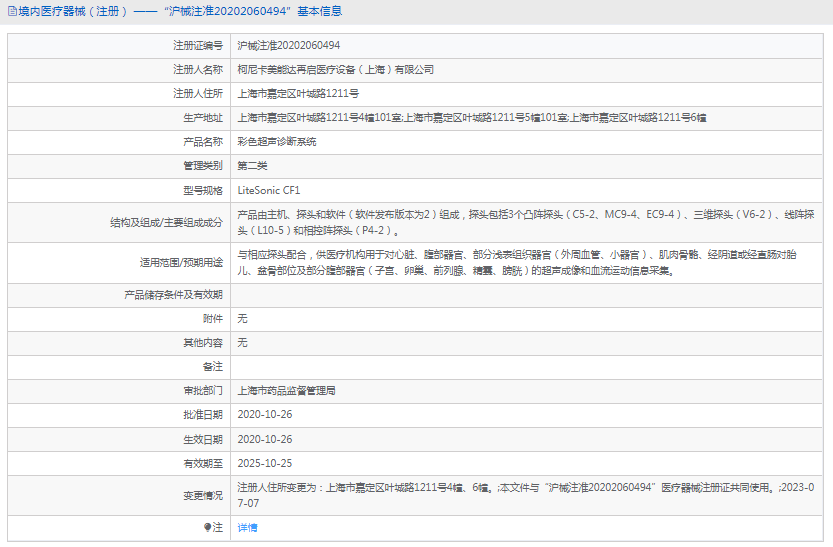Select expiry date 2025-10-25

[x=265, y=464]
